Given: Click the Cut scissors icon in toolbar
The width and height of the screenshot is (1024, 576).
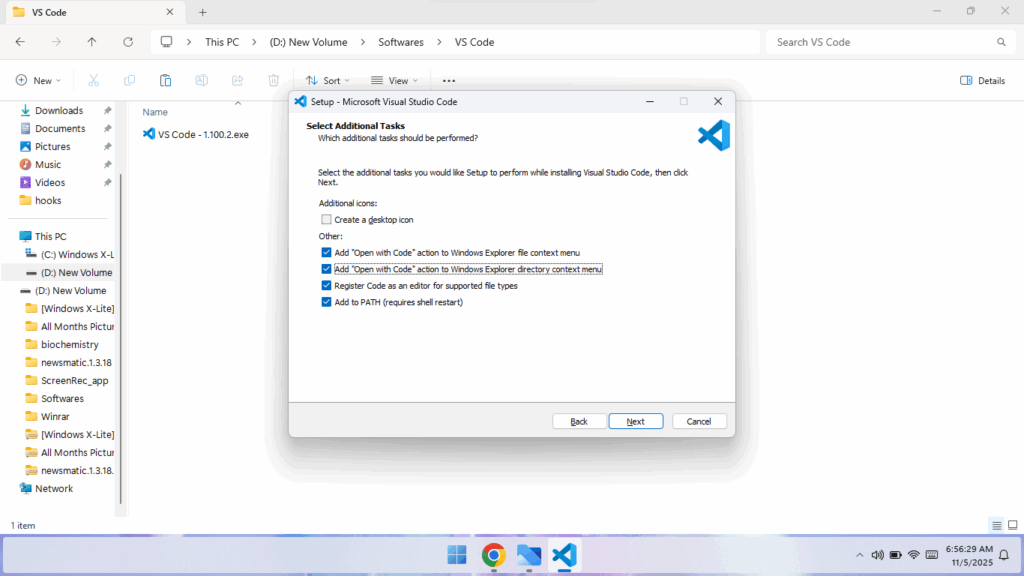Looking at the screenshot, I should click(x=93, y=80).
